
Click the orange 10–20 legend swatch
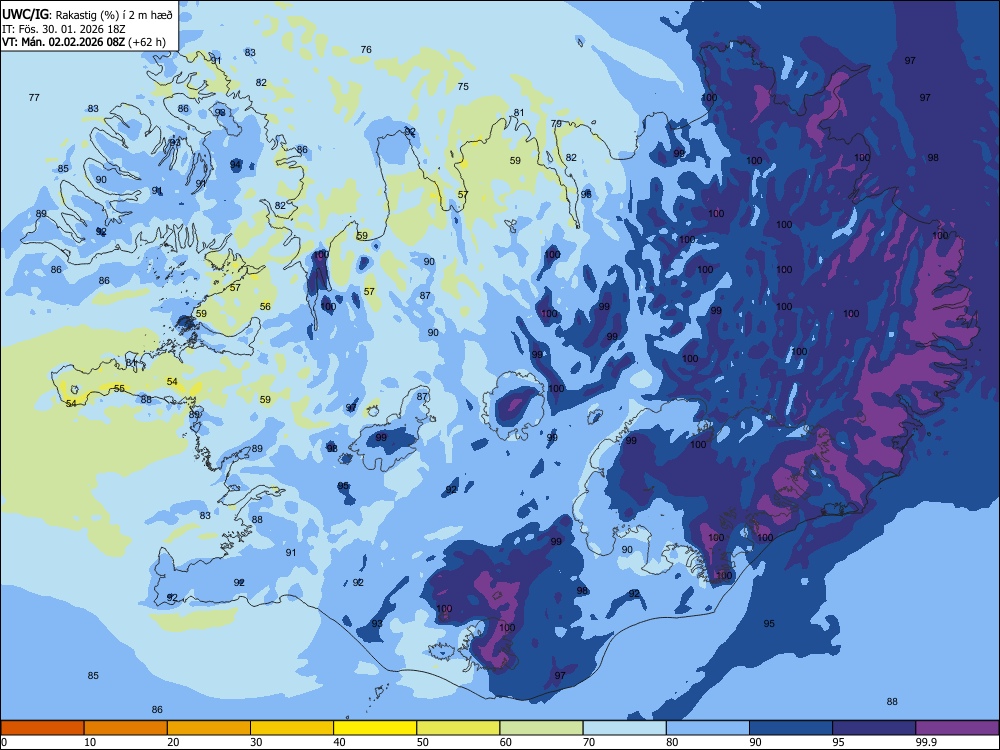(126, 728)
